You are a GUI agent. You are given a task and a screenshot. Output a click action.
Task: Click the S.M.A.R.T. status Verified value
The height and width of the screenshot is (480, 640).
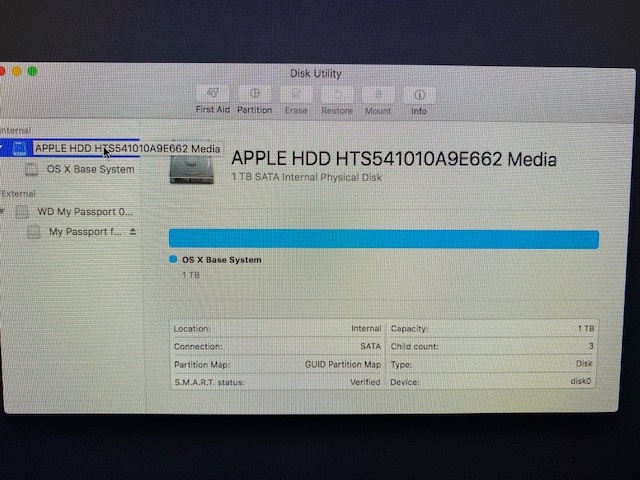[x=365, y=382]
